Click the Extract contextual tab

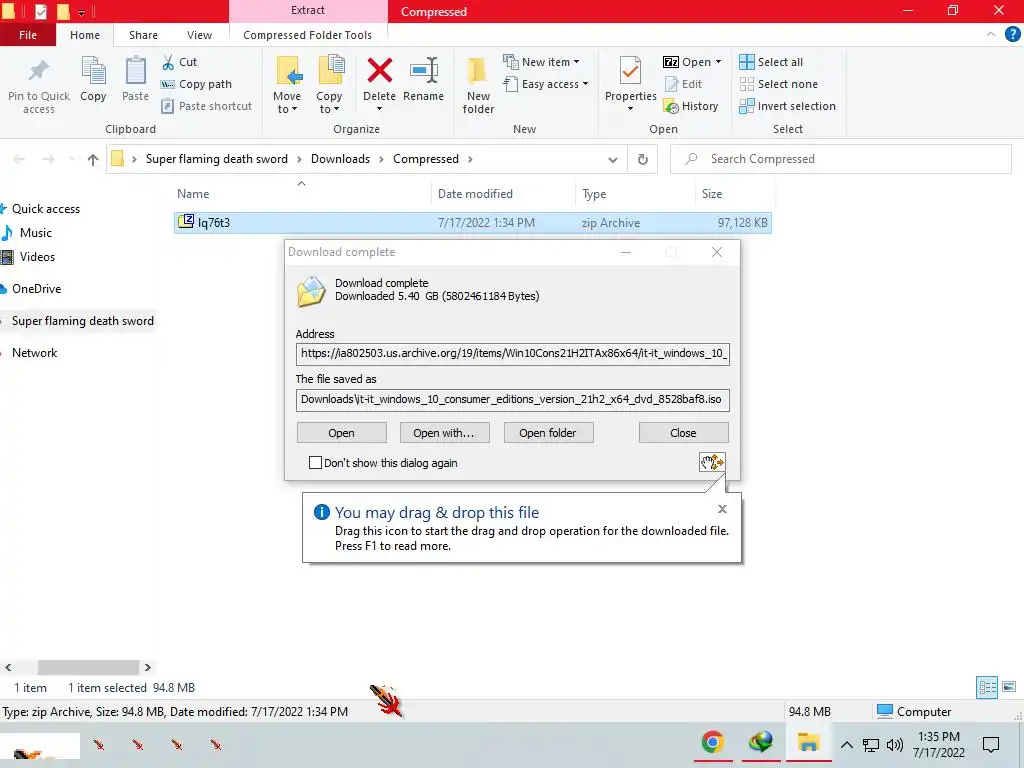tap(308, 10)
